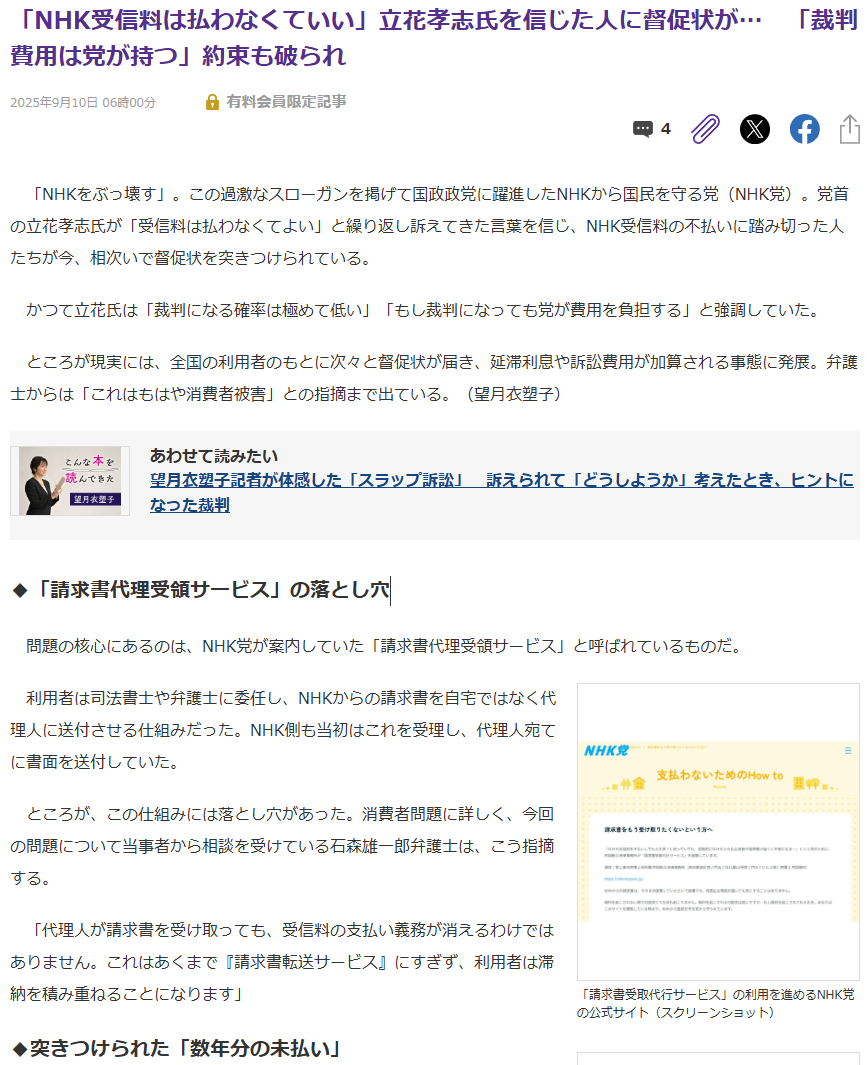Image resolution: width=867 pixels, height=1065 pixels.
Task: Share article on Facebook
Action: (804, 129)
